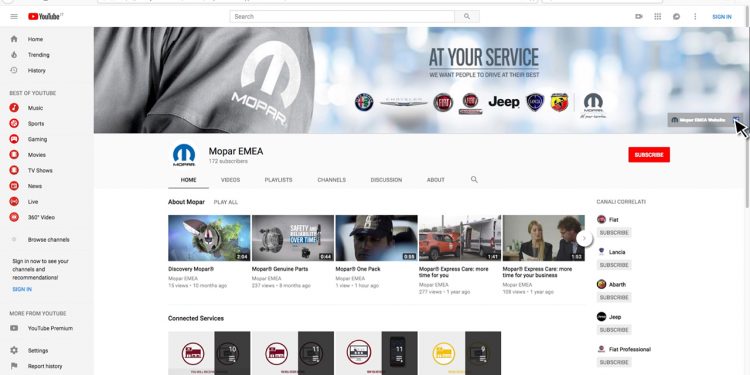Viewport: 750px width, 375px height.
Task: Open the Lancia related channel name
Action: 617,252
